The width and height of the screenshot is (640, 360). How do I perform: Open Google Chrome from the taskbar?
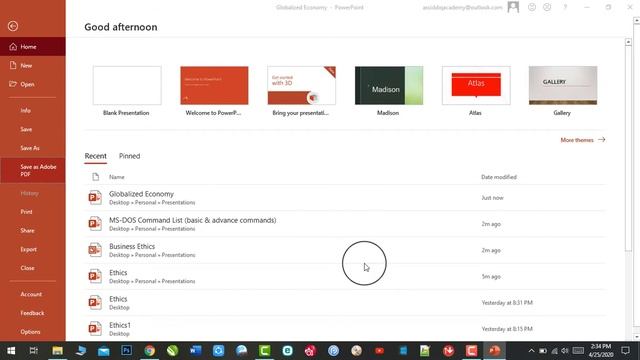tap(149, 351)
